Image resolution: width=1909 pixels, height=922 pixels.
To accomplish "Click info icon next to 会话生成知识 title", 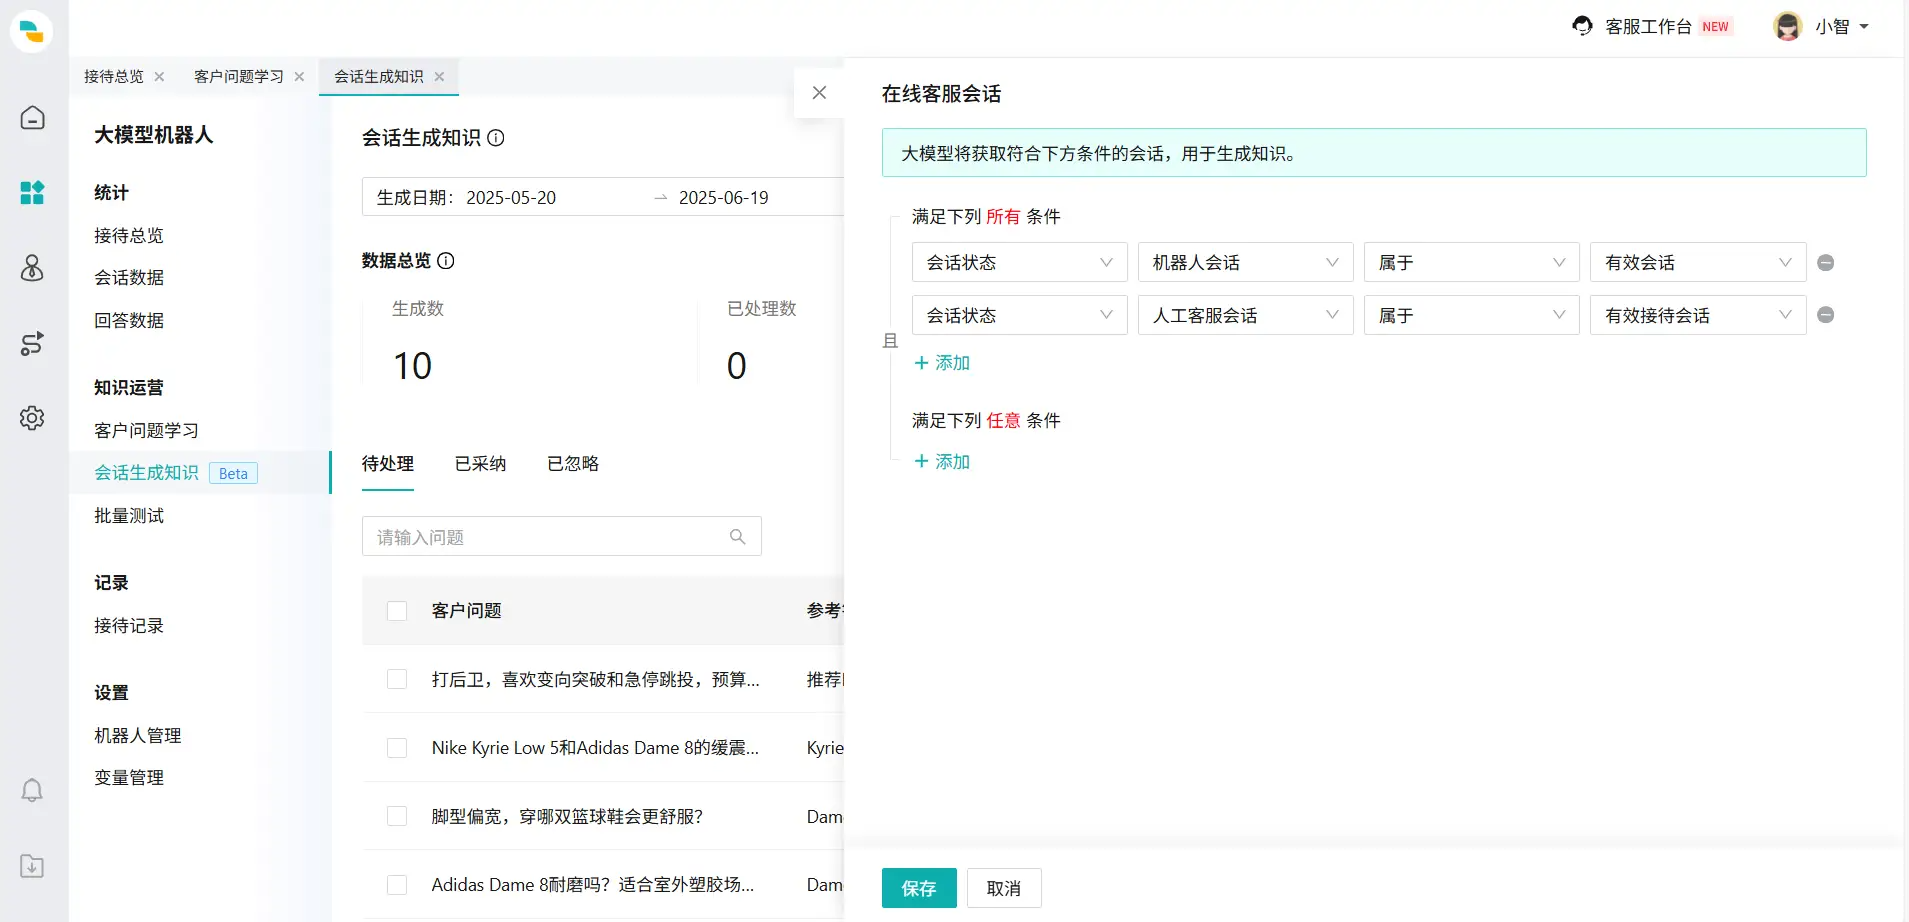I will click(x=496, y=138).
